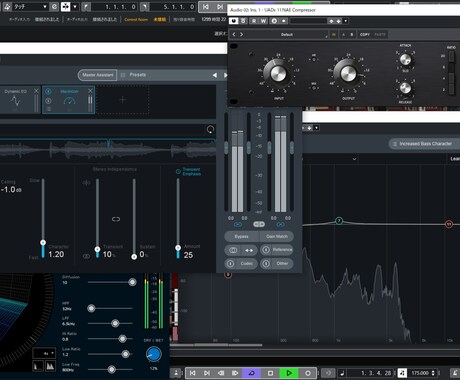Click the Play button in bottom transport
Screen dimensions: 460x380
(289, 373)
